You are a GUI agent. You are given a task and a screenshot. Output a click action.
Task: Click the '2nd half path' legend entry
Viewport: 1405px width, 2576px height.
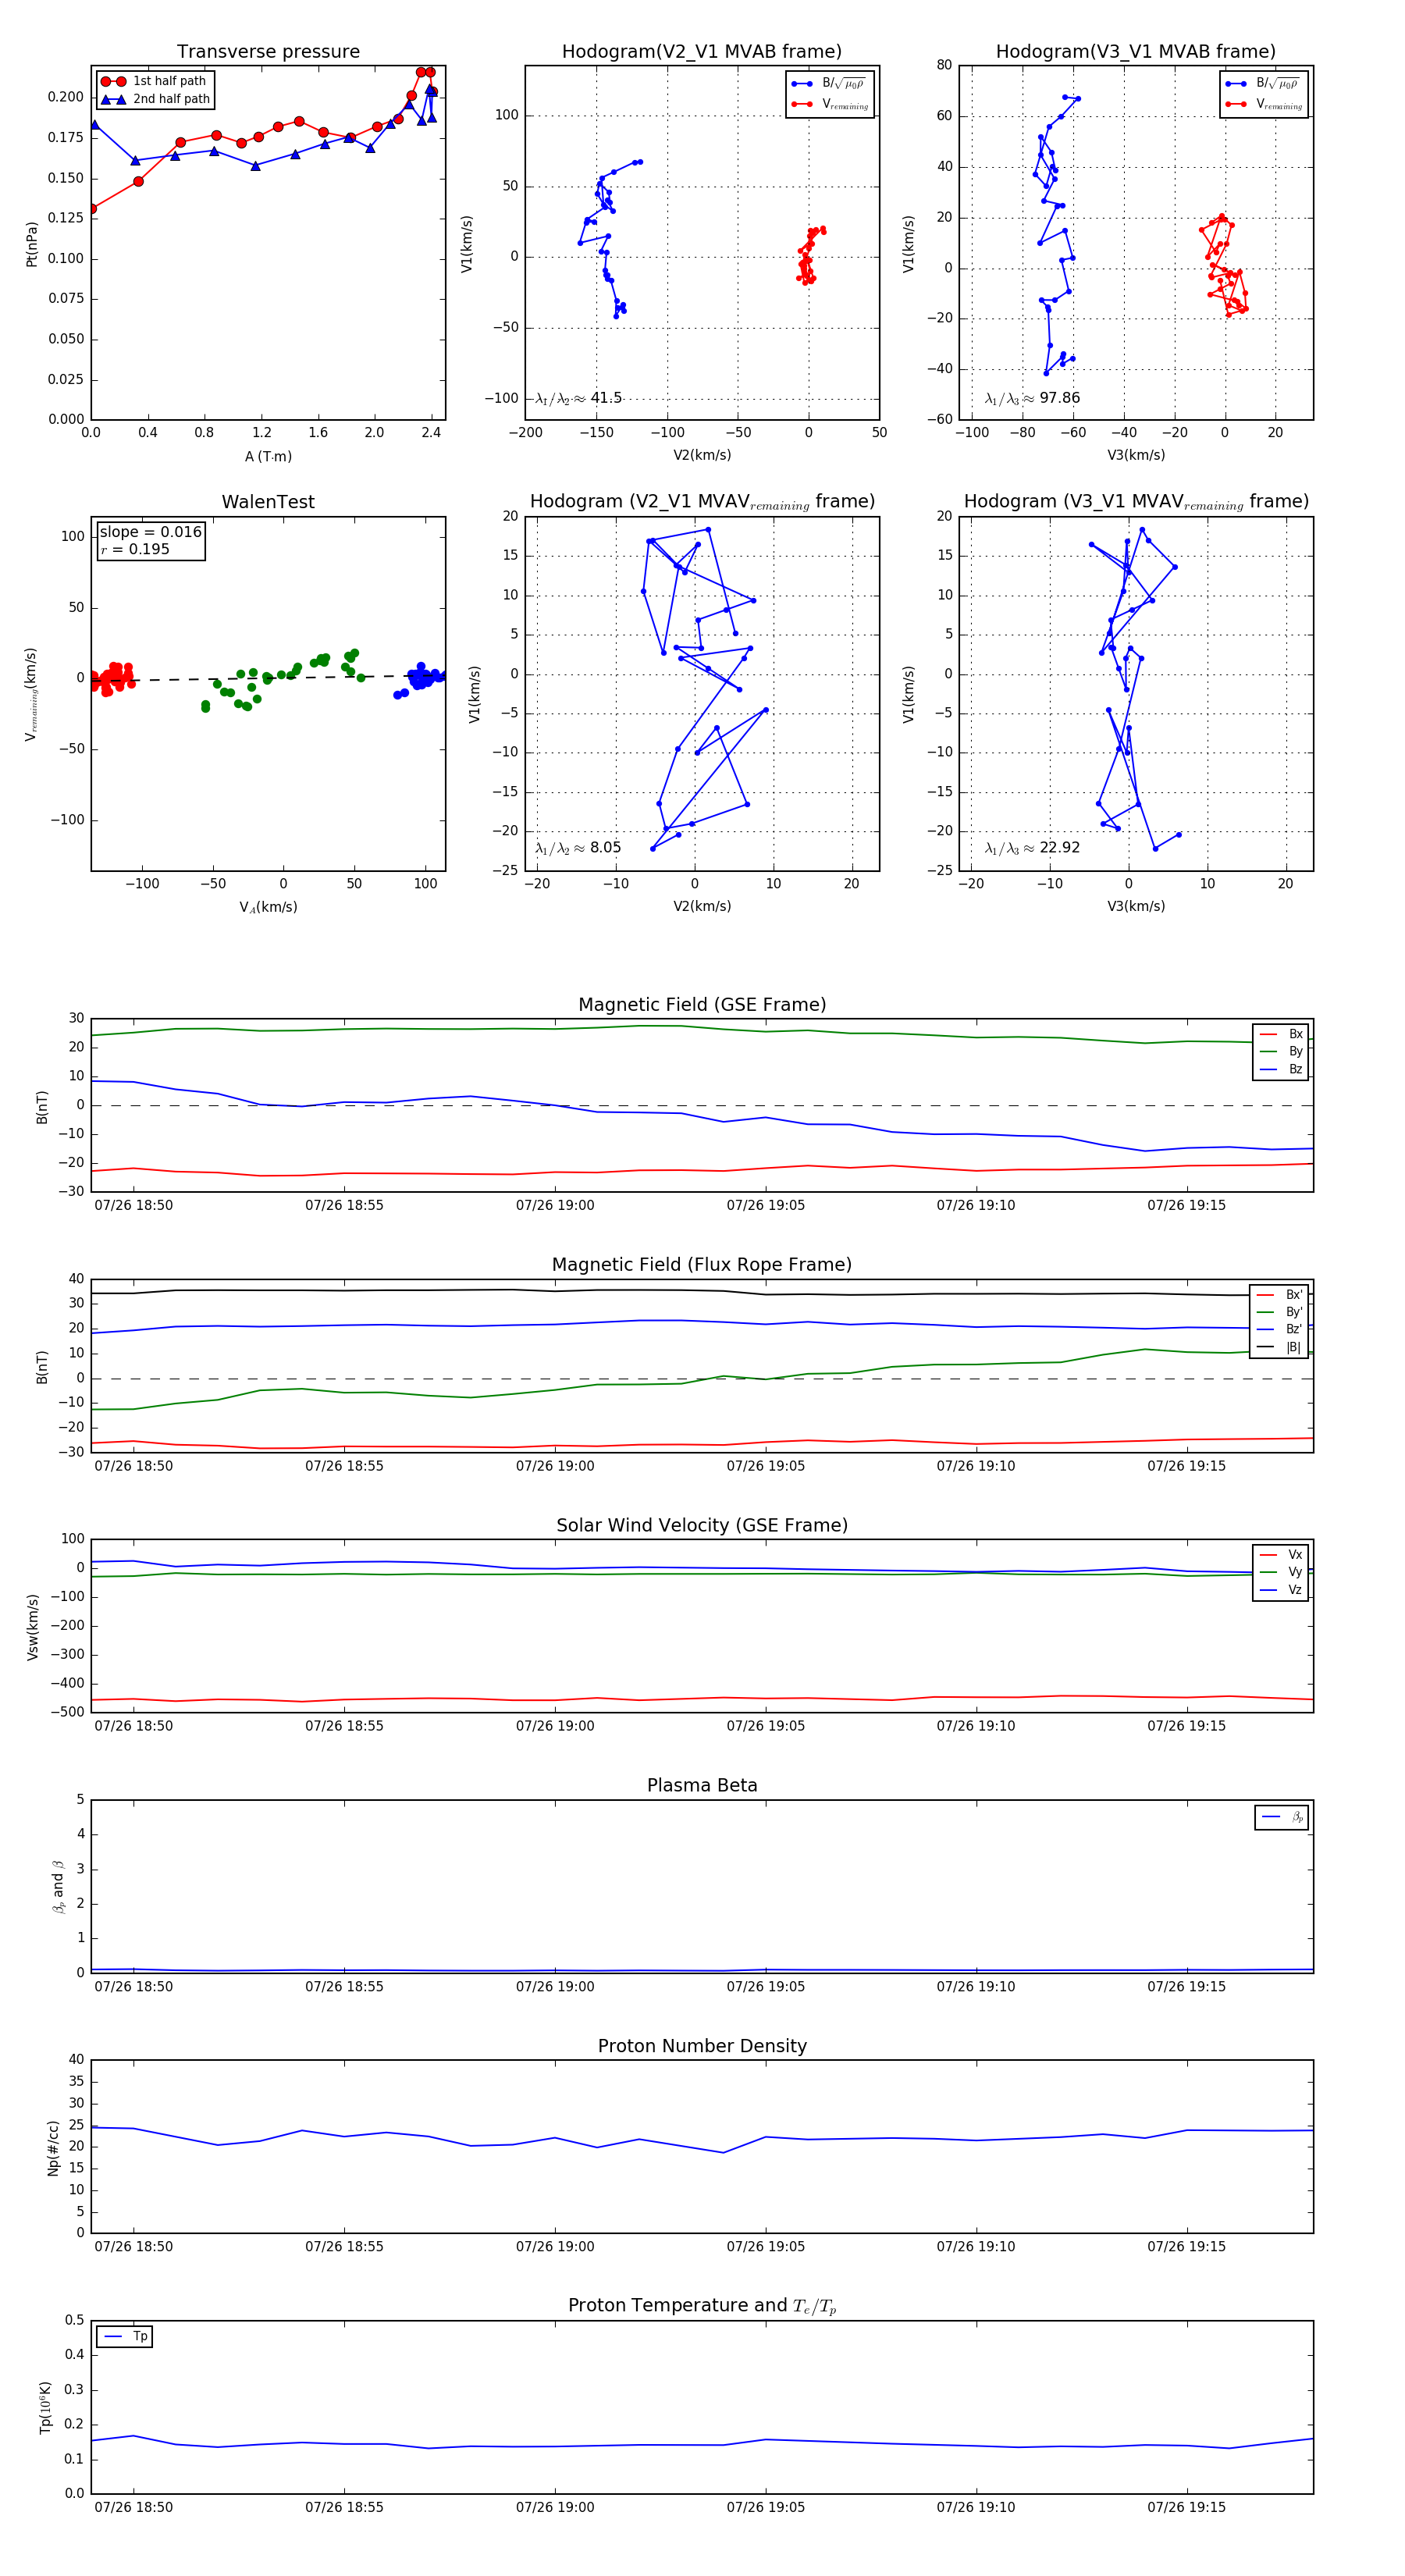click(155, 99)
